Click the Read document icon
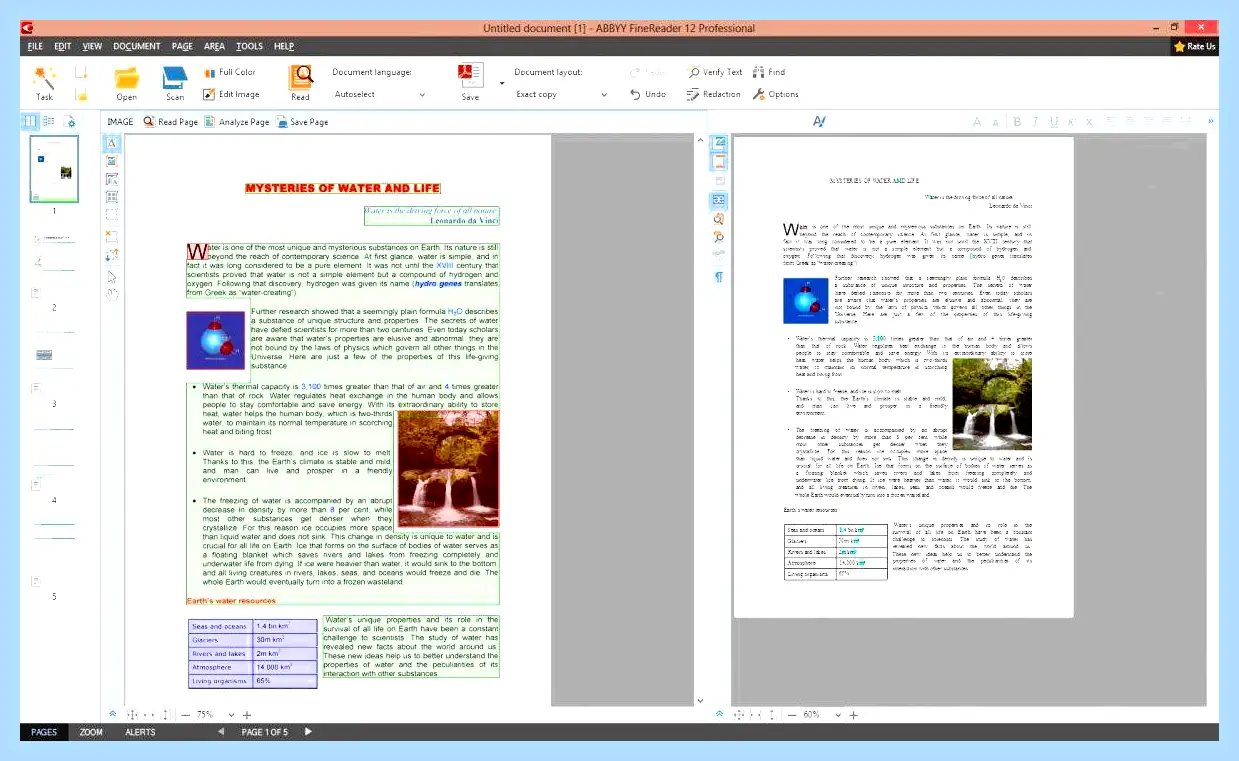The image size is (1239, 761). 300,78
